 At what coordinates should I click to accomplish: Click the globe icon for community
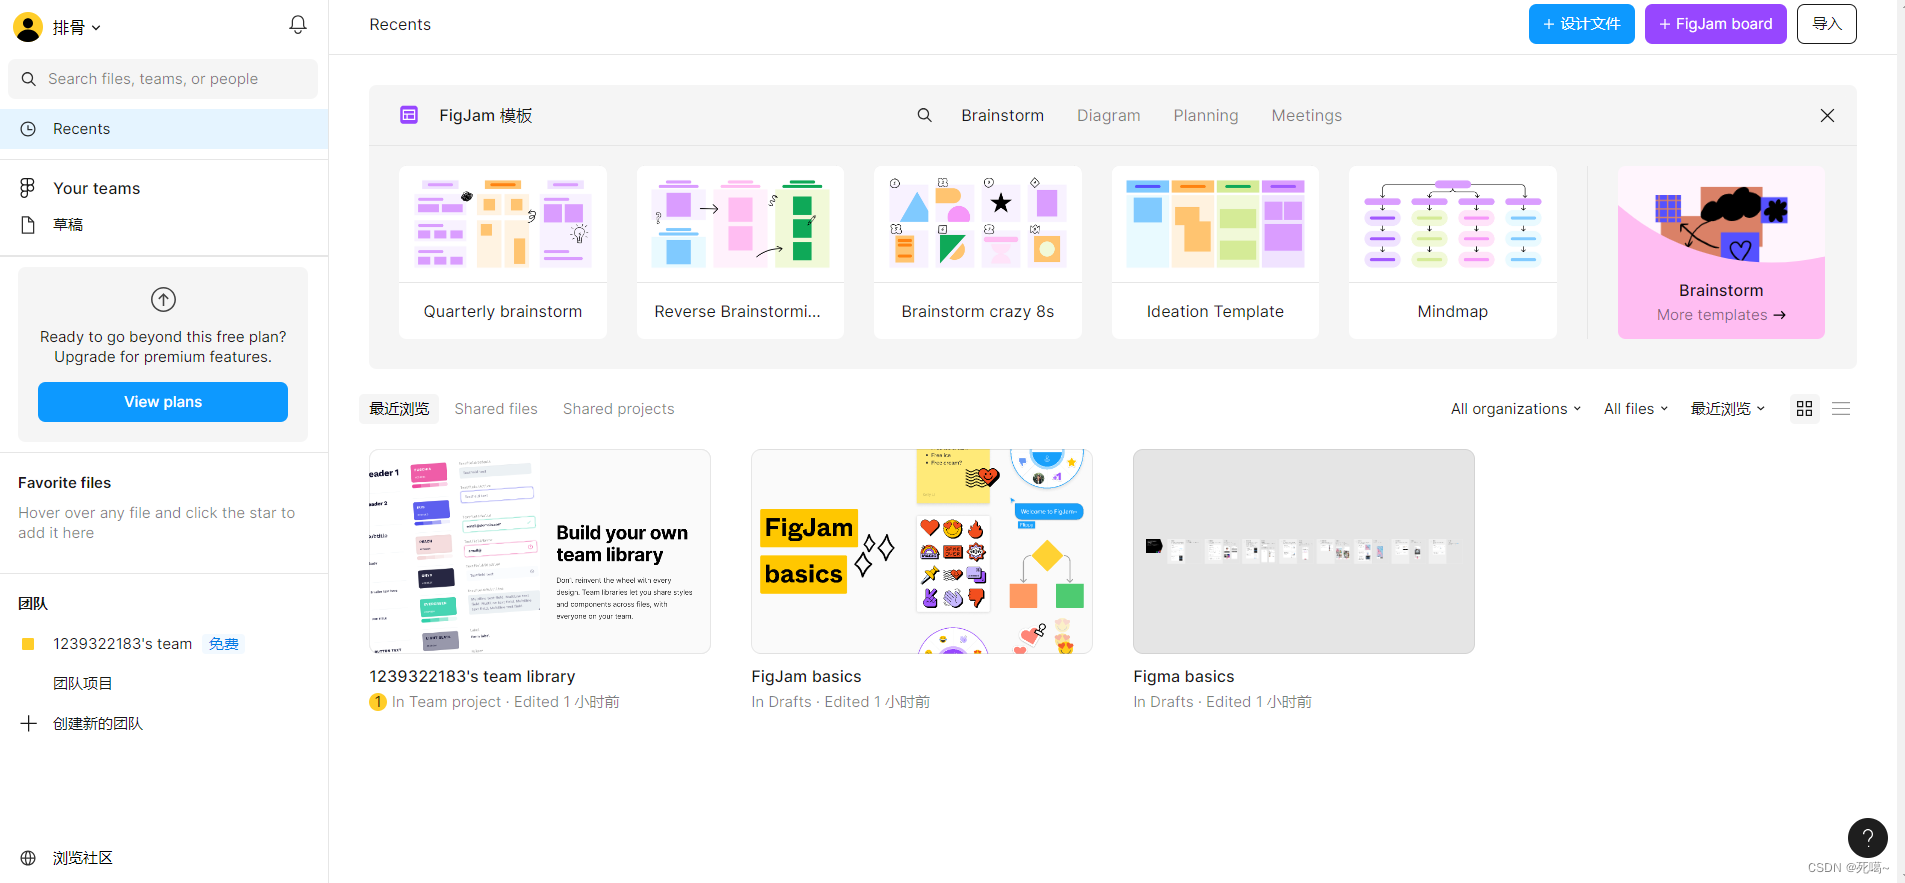[x=28, y=858]
